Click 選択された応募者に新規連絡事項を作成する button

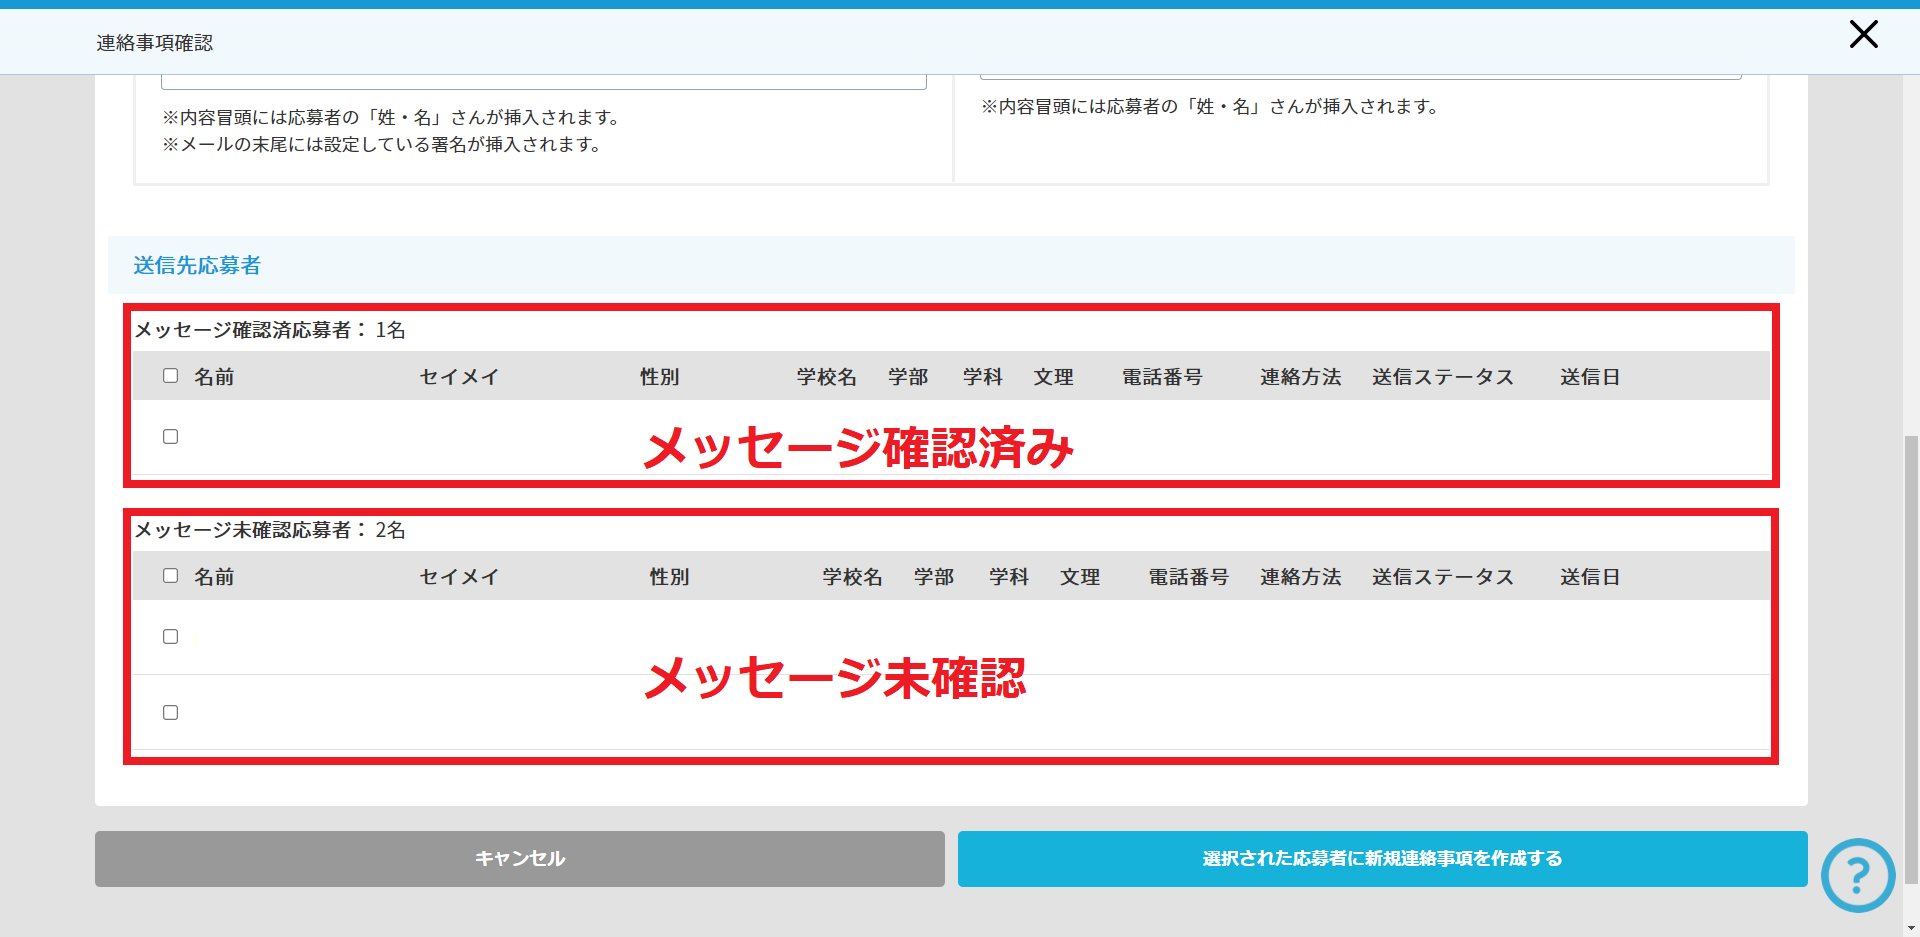(x=1382, y=859)
